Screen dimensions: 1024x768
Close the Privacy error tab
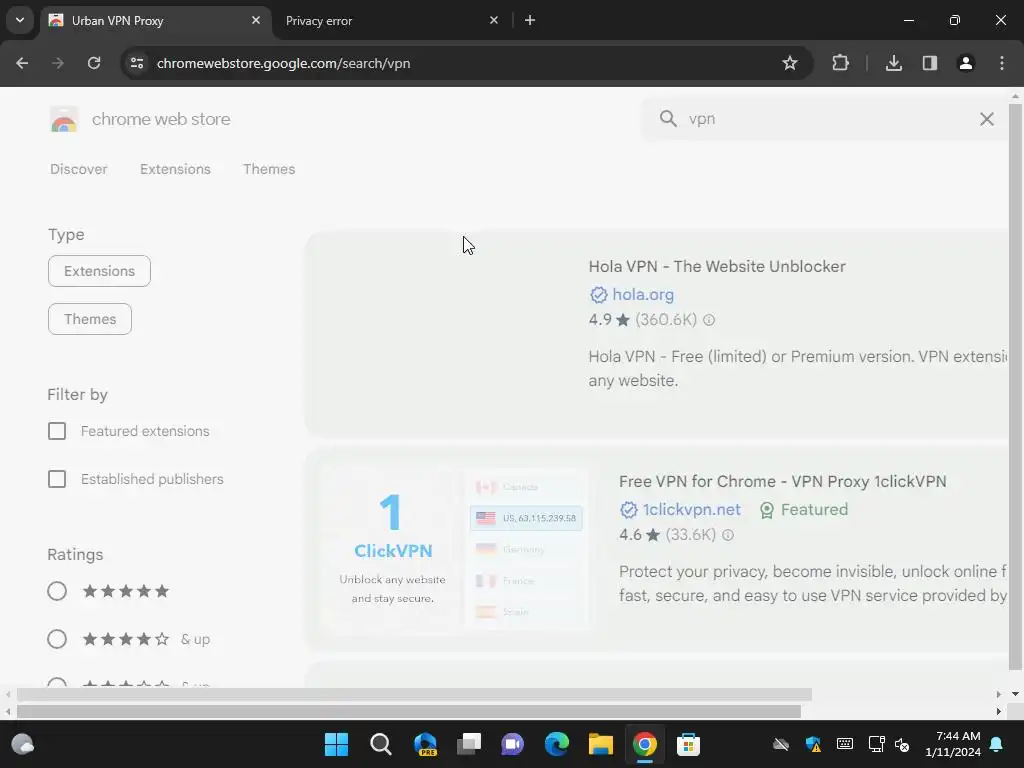tap(494, 20)
